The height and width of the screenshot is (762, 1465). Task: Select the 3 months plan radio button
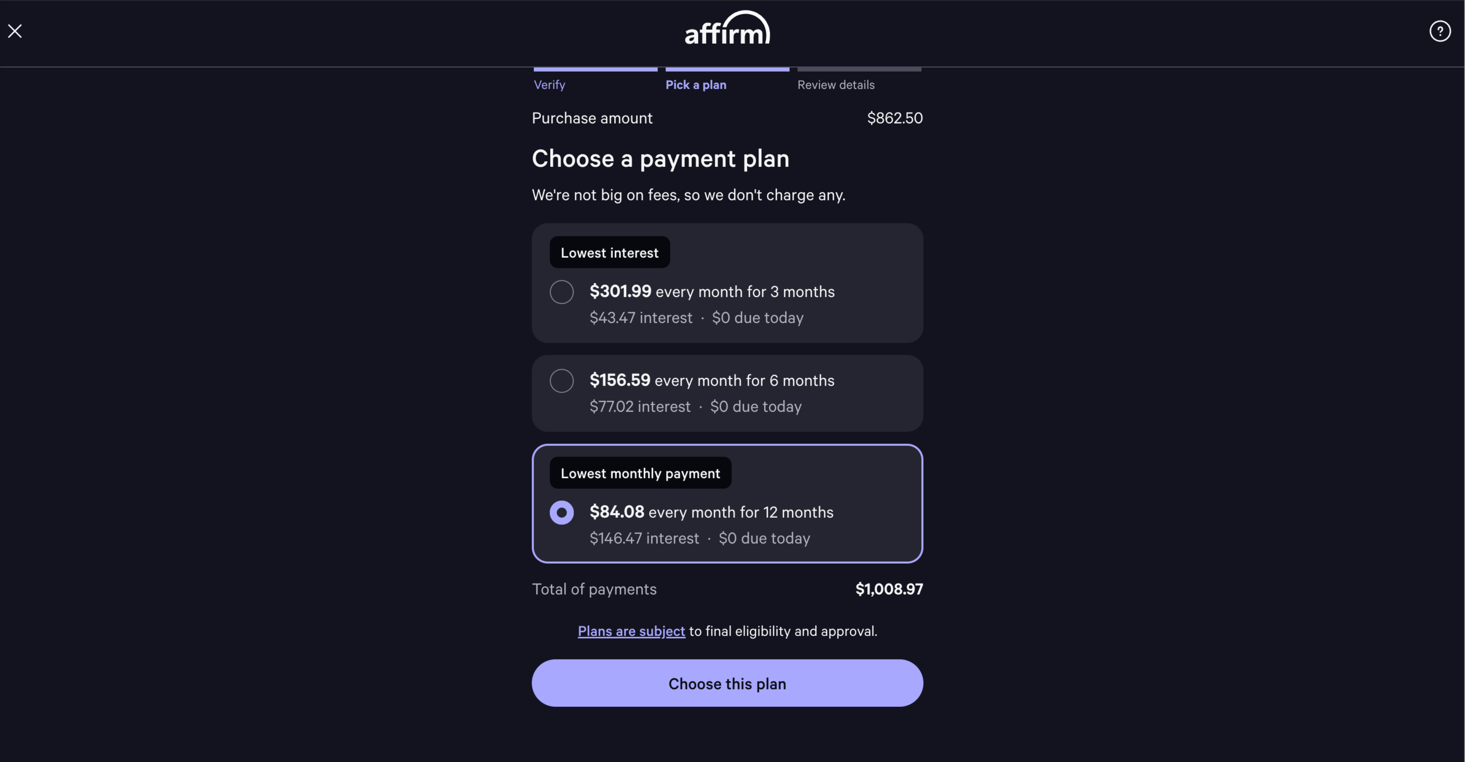pyautogui.click(x=562, y=292)
